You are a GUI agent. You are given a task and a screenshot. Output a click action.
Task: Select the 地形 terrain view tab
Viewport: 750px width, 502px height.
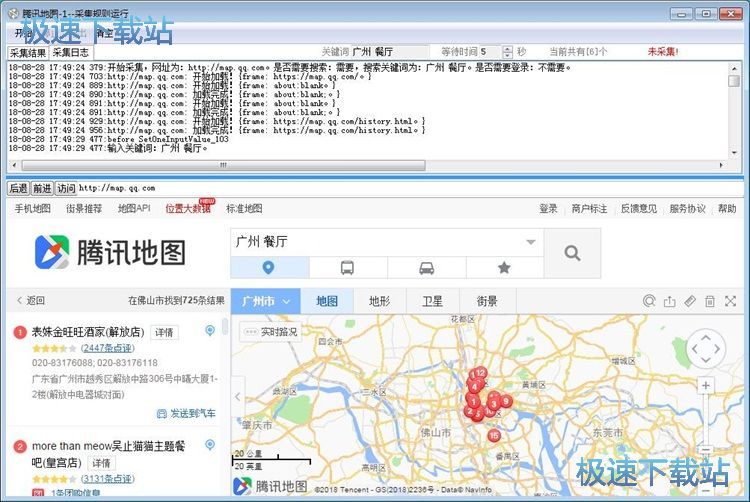coord(380,301)
